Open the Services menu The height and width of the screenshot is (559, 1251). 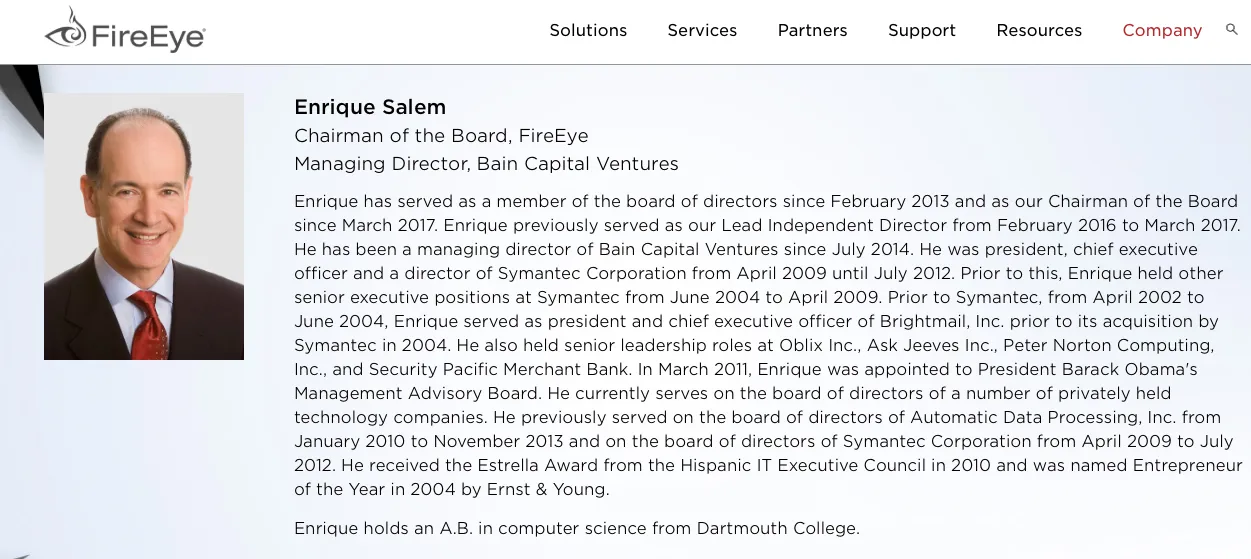click(x=702, y=30)
